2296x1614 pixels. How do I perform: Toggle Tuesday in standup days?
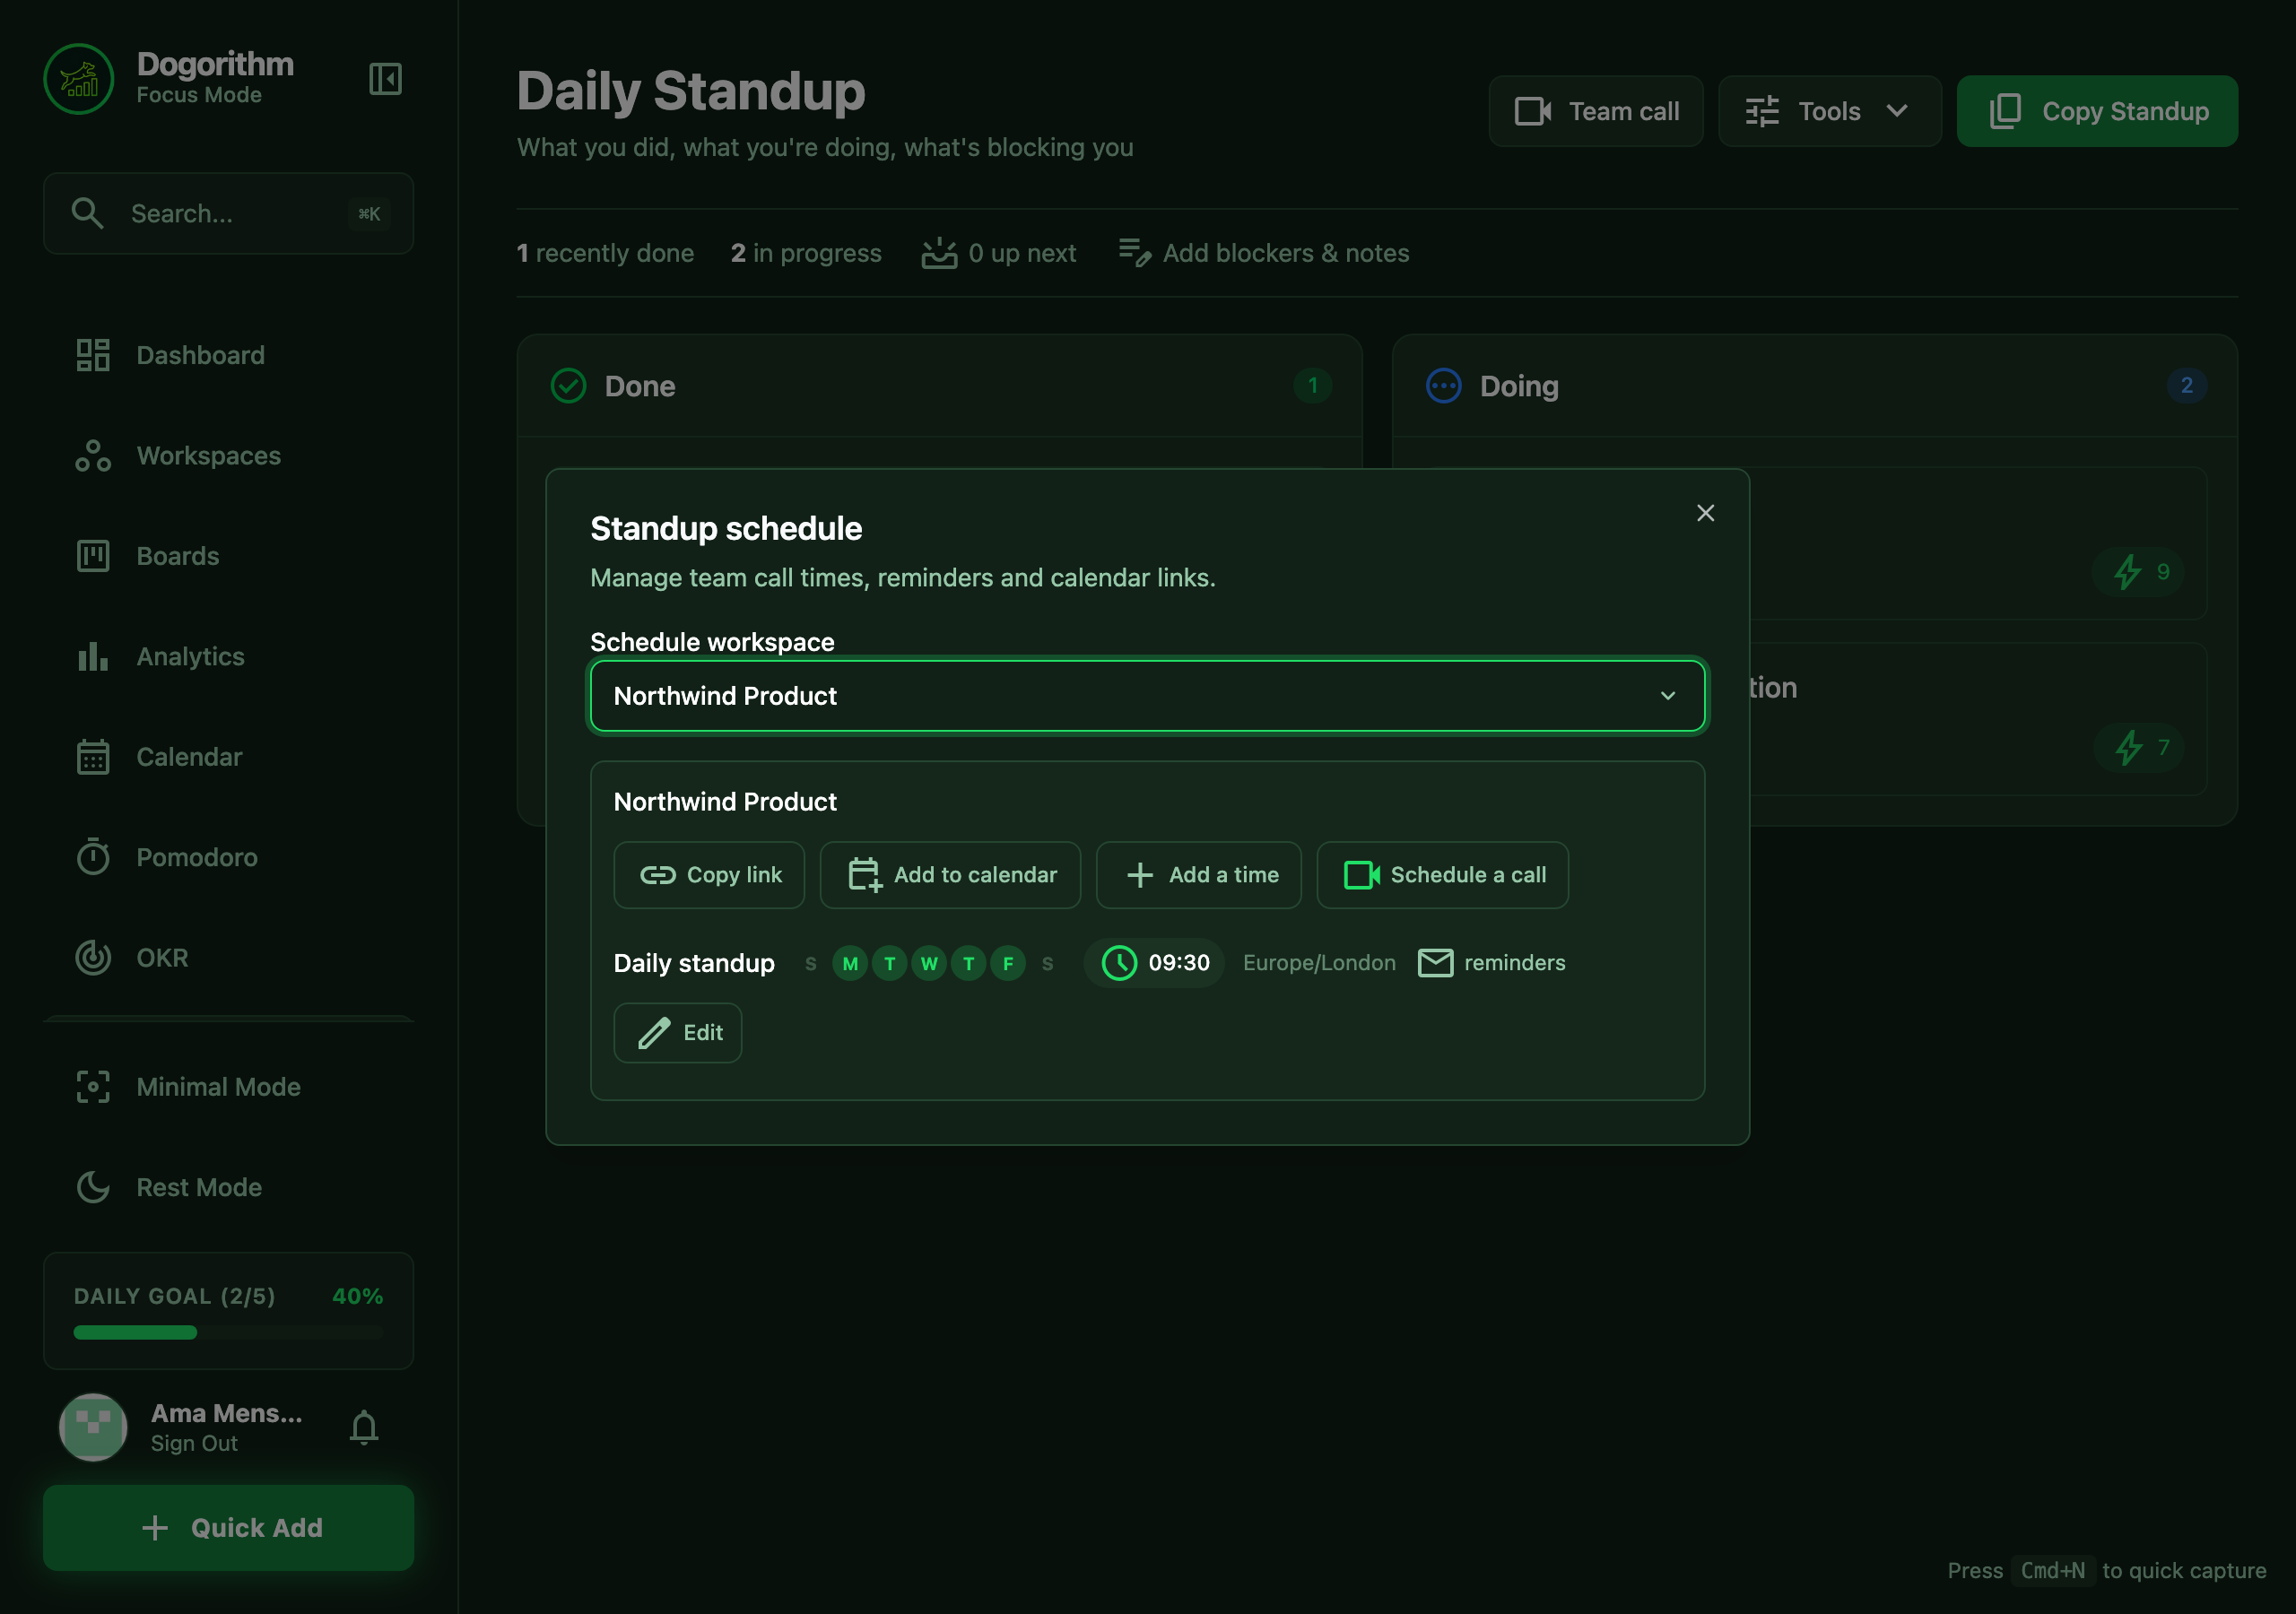tap(889, 964)
